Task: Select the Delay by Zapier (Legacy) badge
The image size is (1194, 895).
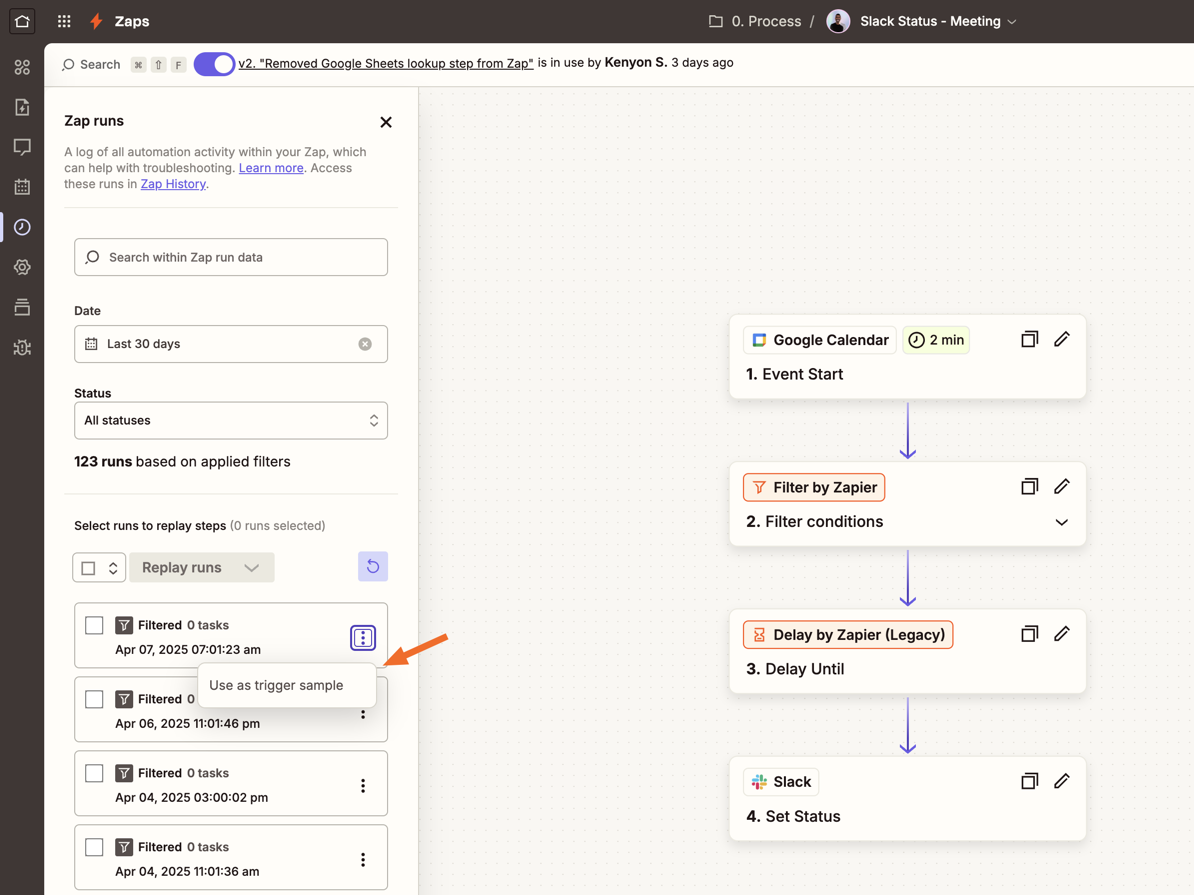Action: [848, 634]
